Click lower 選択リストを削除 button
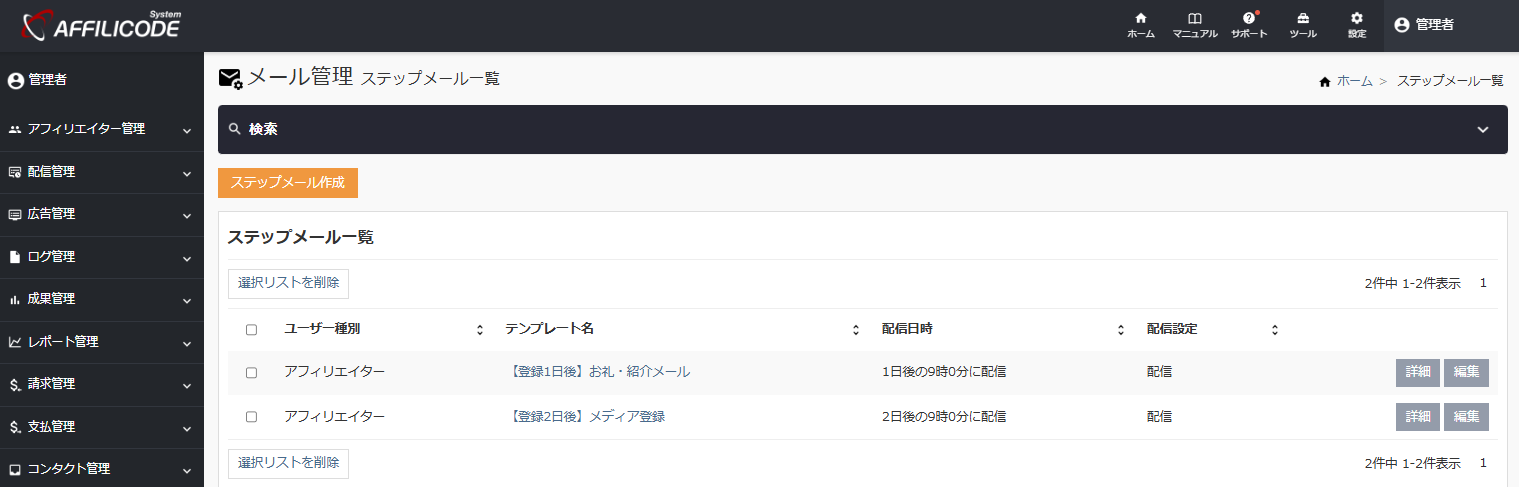The image size is (1519, 487). 288,464
